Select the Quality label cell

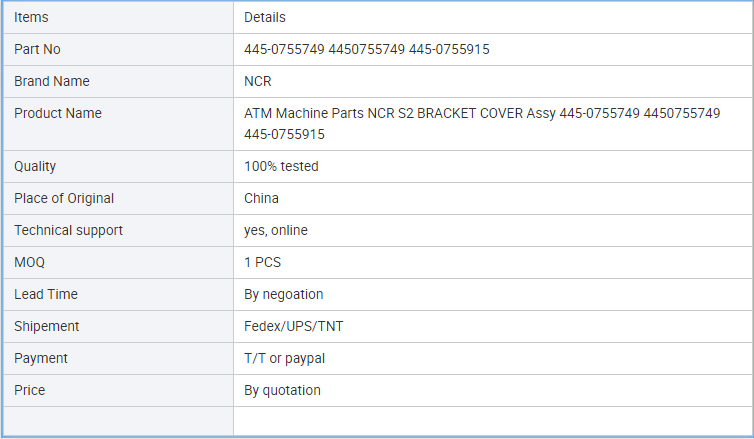coord(118,166)
